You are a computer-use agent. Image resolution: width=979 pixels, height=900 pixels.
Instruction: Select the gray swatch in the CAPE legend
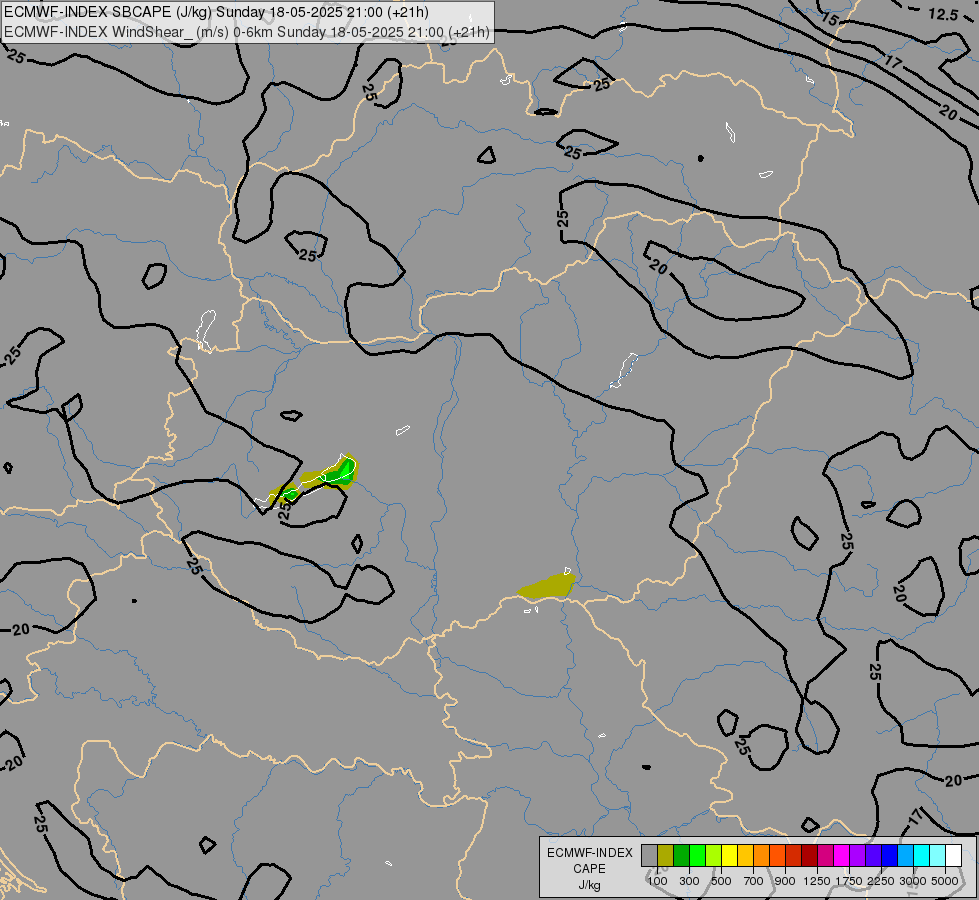pyautogui.click(x=649, y=856)
